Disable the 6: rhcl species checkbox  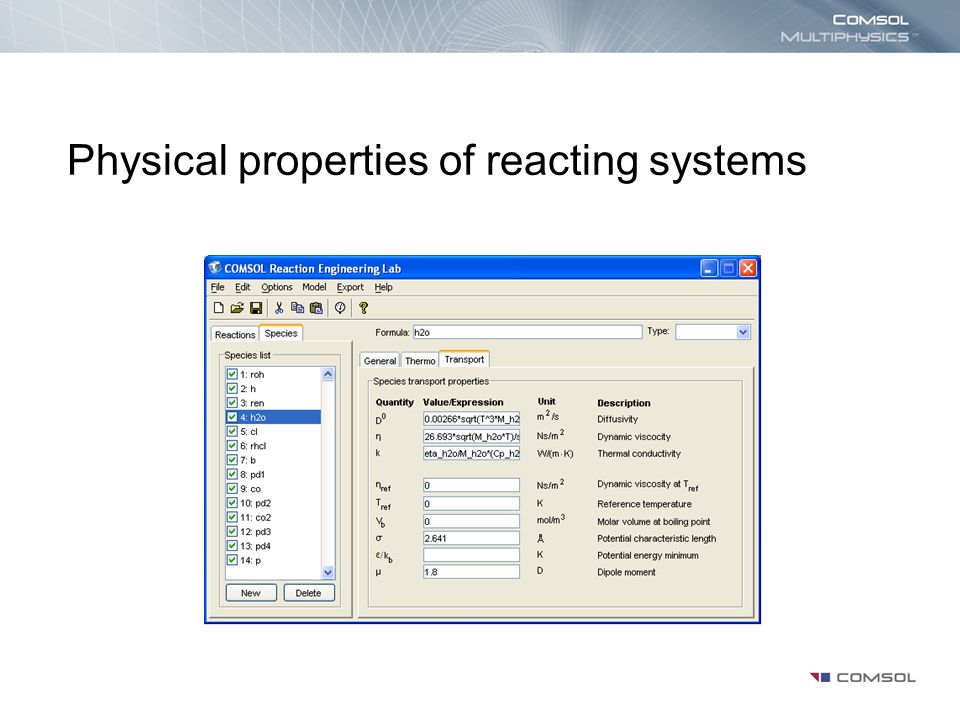click(x=232, y=446)
